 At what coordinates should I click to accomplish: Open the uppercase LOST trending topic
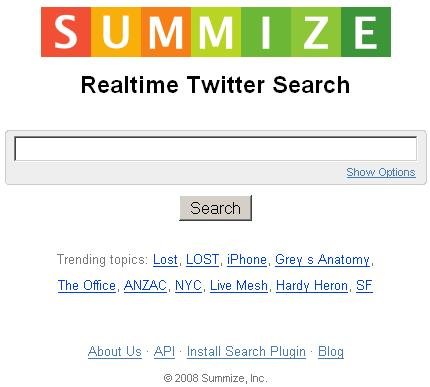coord(202,259)
